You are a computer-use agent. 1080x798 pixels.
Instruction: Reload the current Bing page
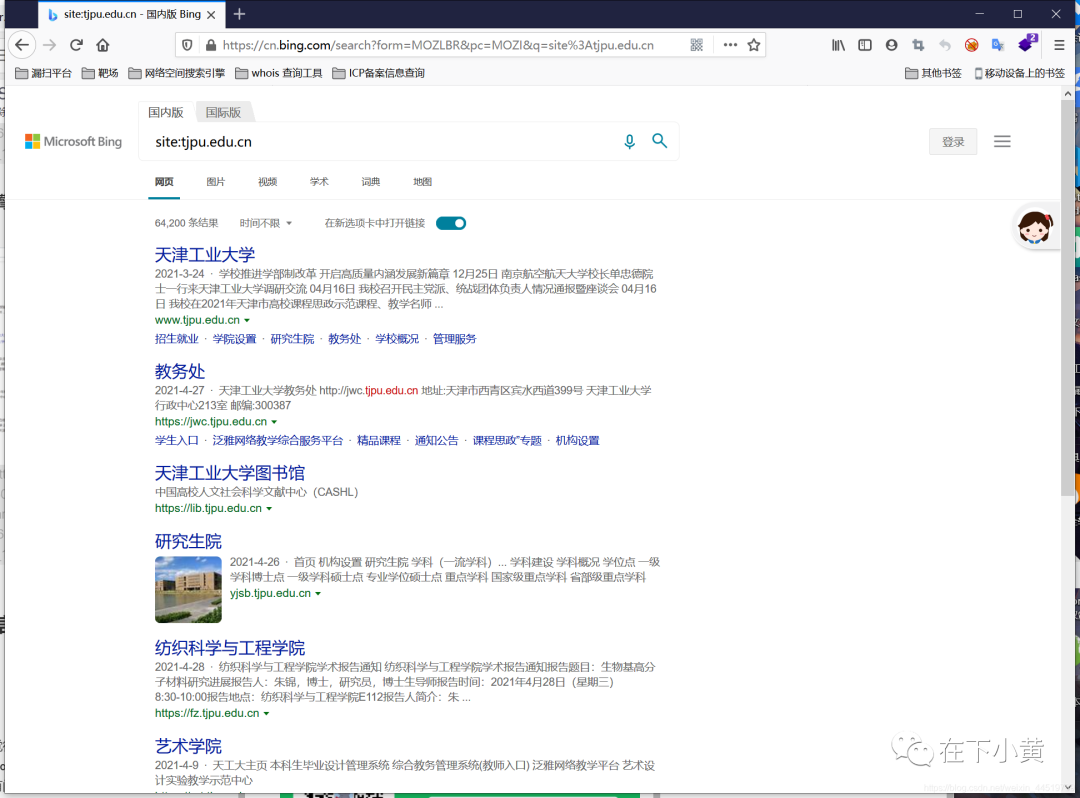[x=76, y=45]
